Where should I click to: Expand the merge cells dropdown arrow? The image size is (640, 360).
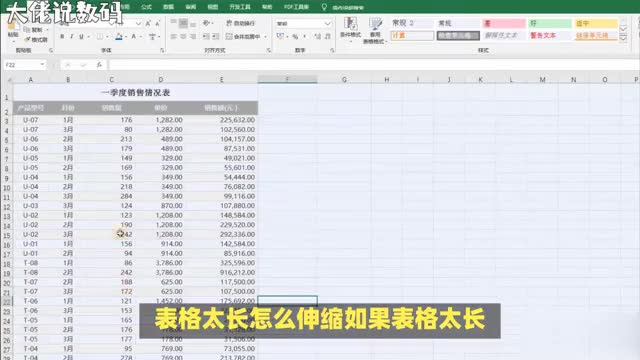point(265,37)
